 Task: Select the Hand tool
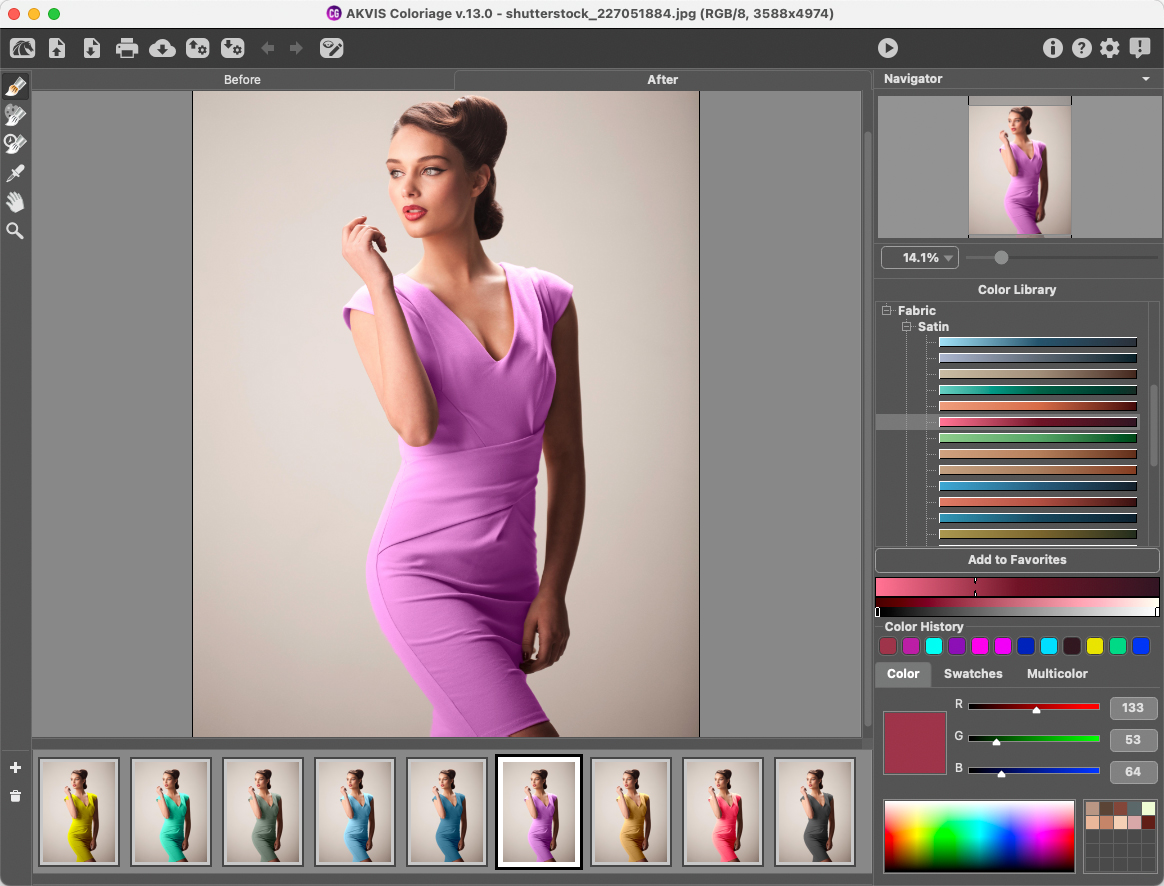pyautogui.click(x=15, y=202)
